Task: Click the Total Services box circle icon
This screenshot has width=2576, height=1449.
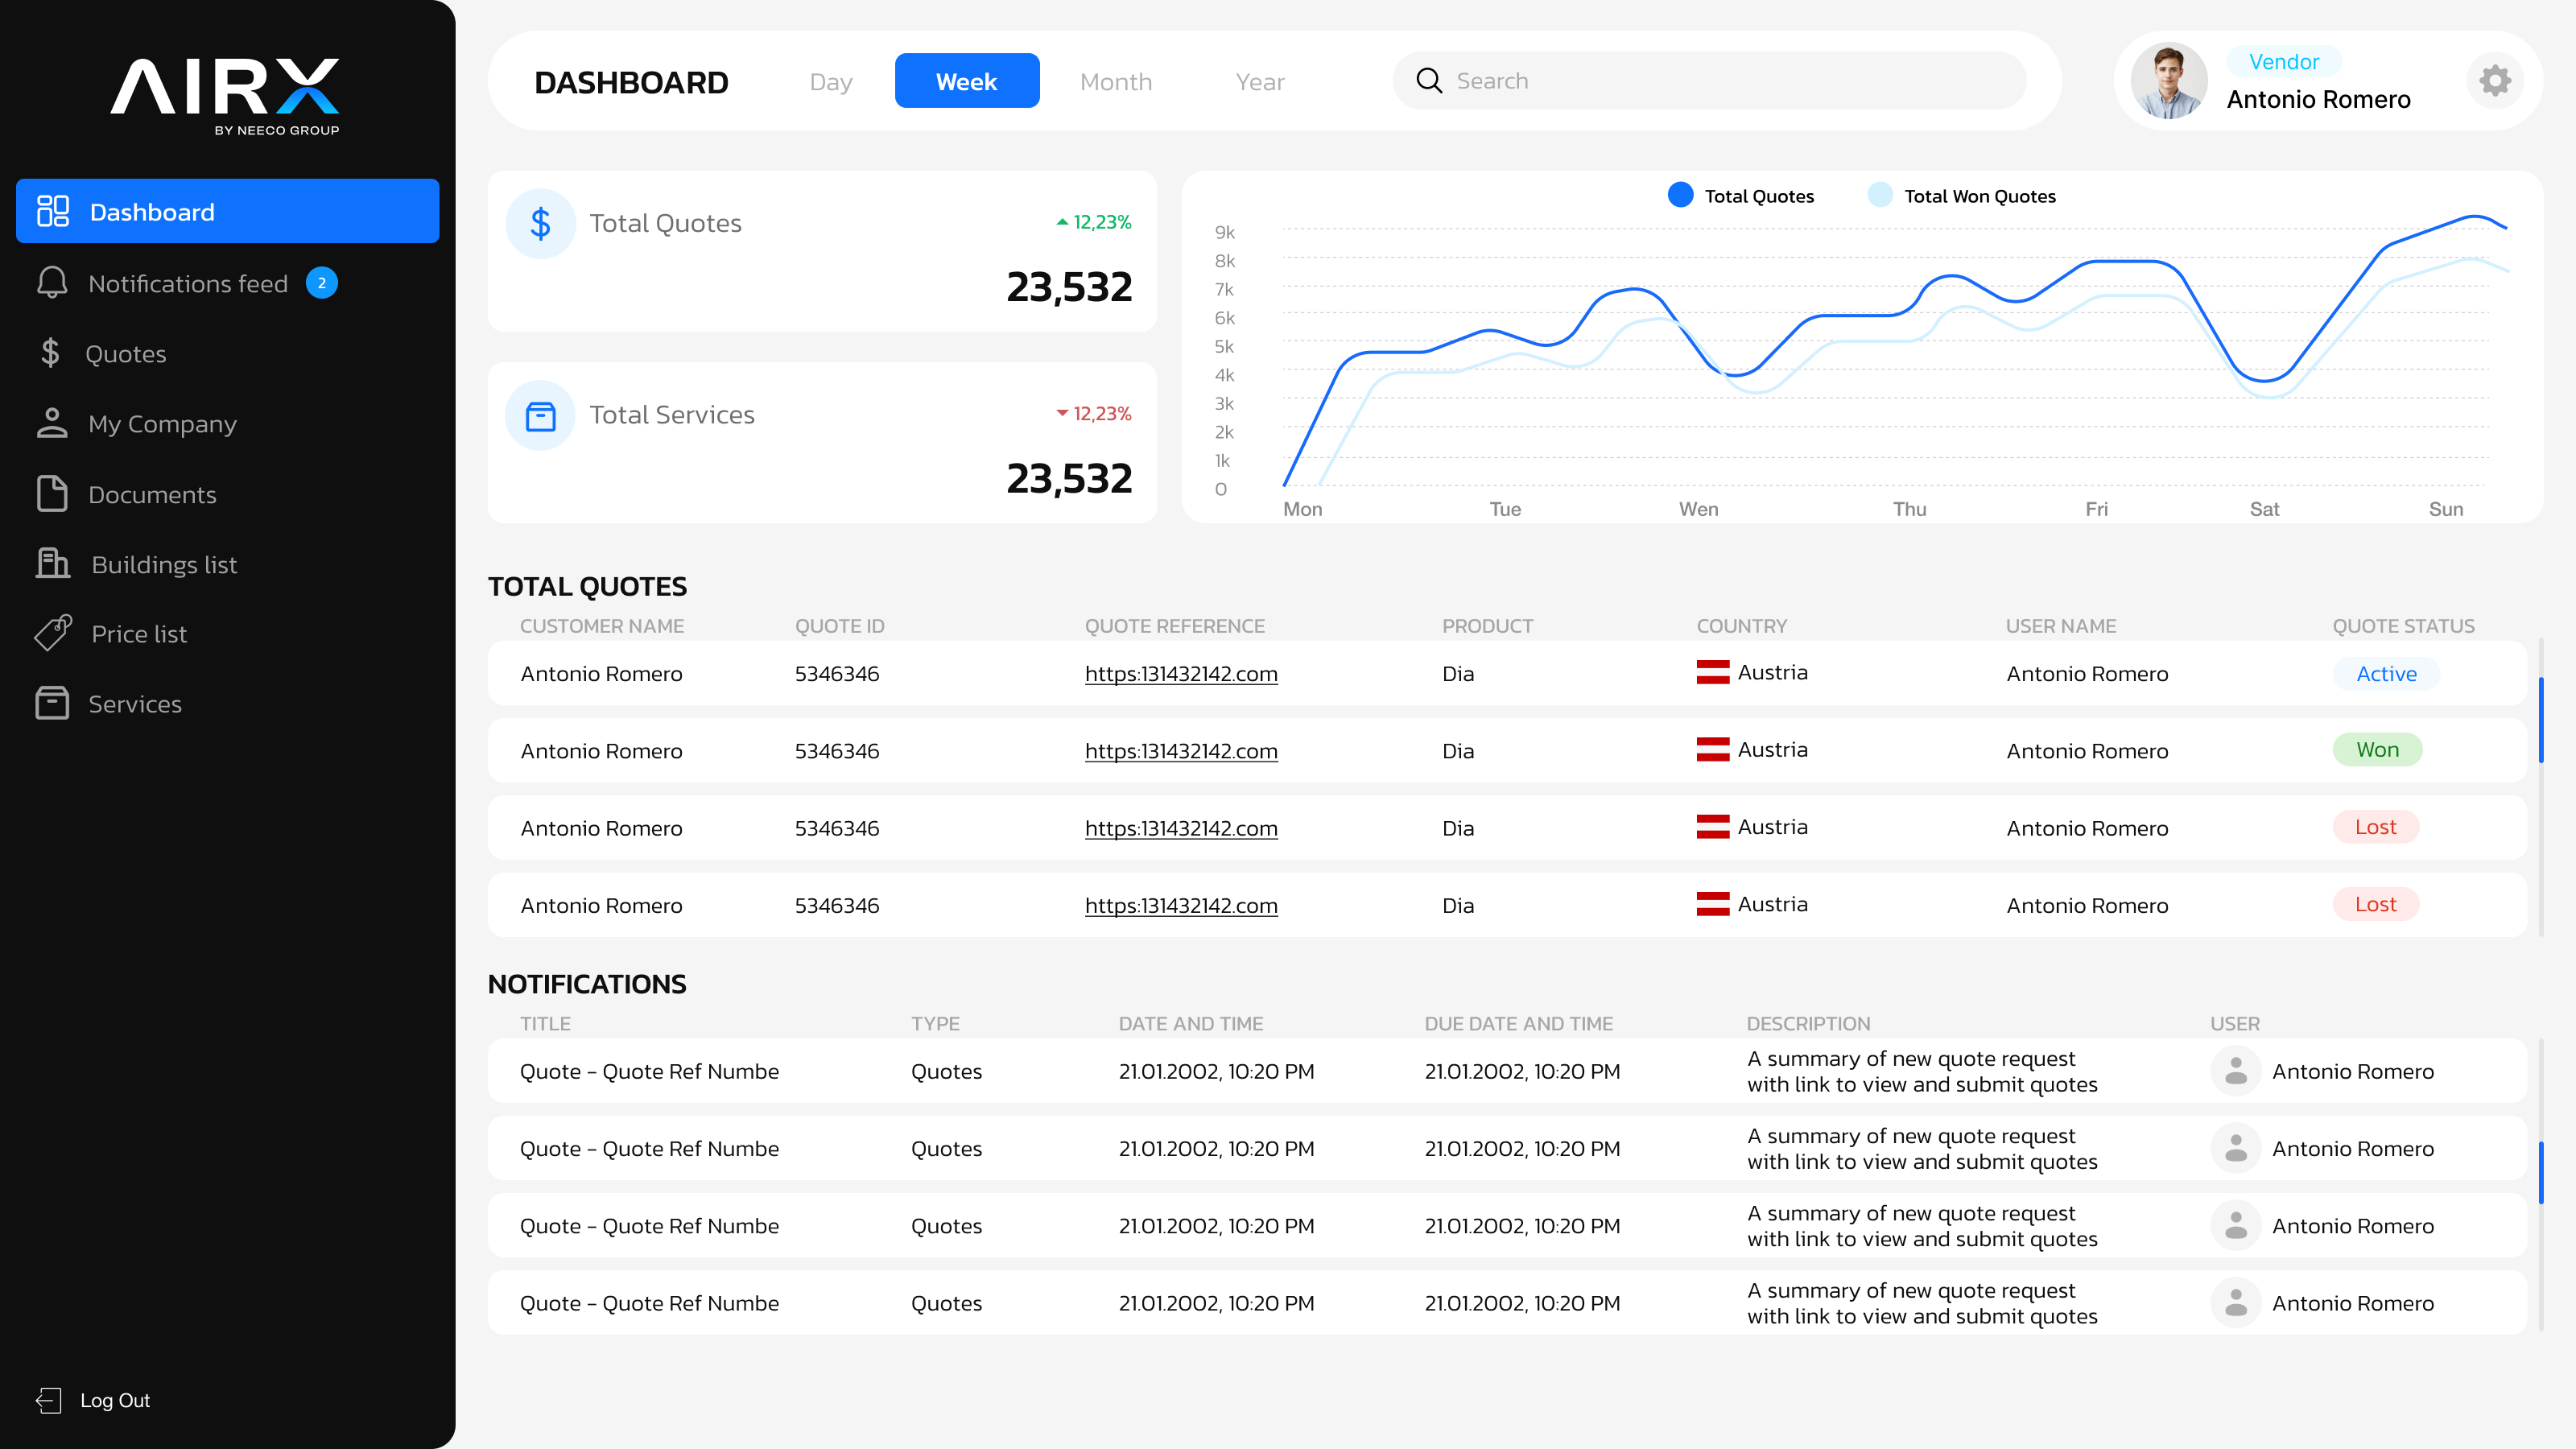Action: click(540, 415)
